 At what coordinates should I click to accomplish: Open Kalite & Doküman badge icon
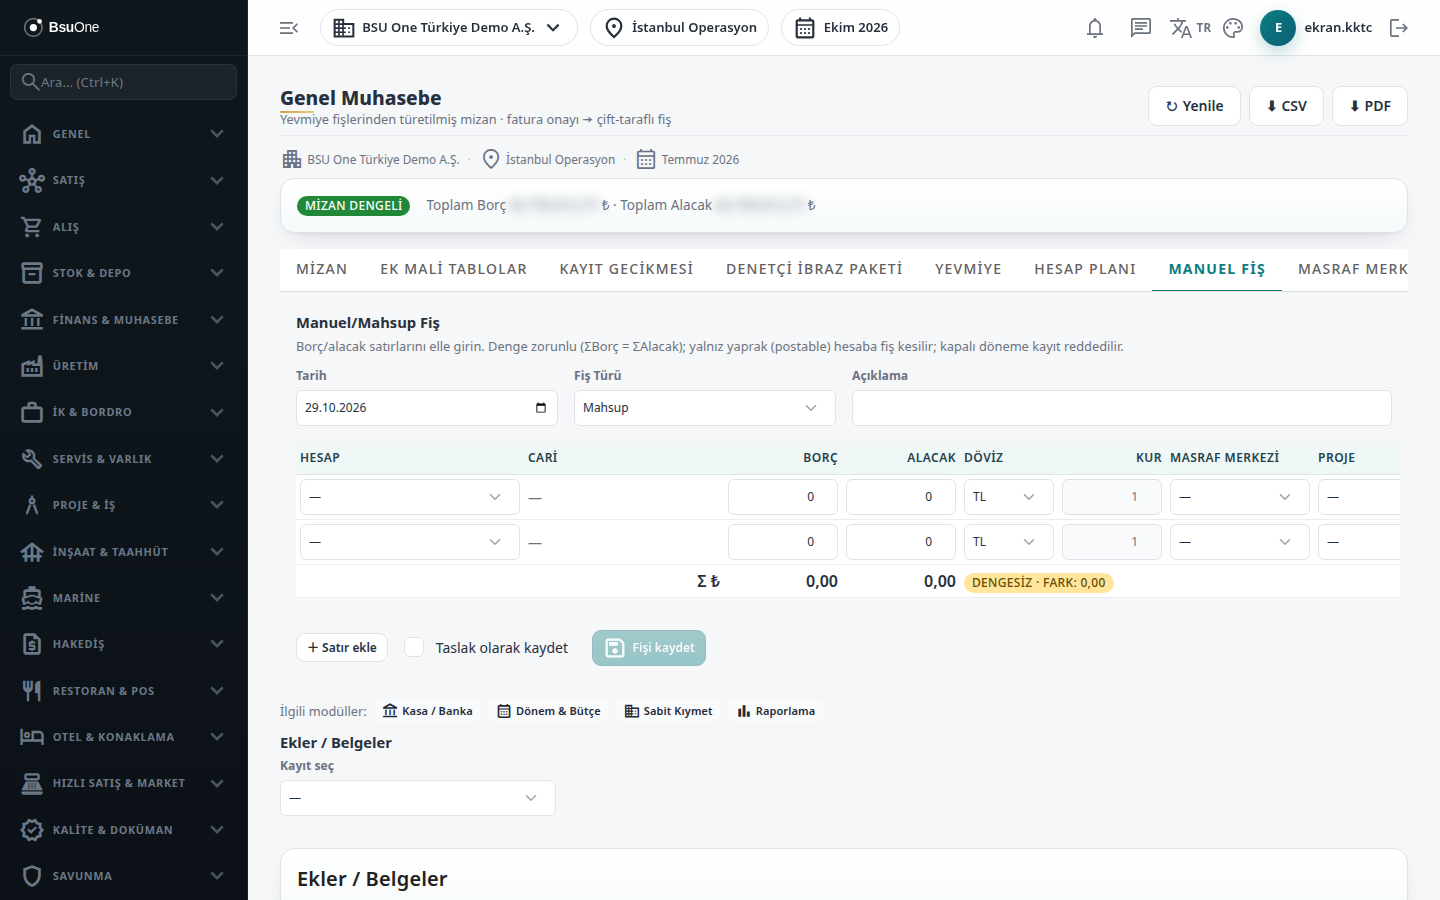pyautogui.click(x=32, y=830)
